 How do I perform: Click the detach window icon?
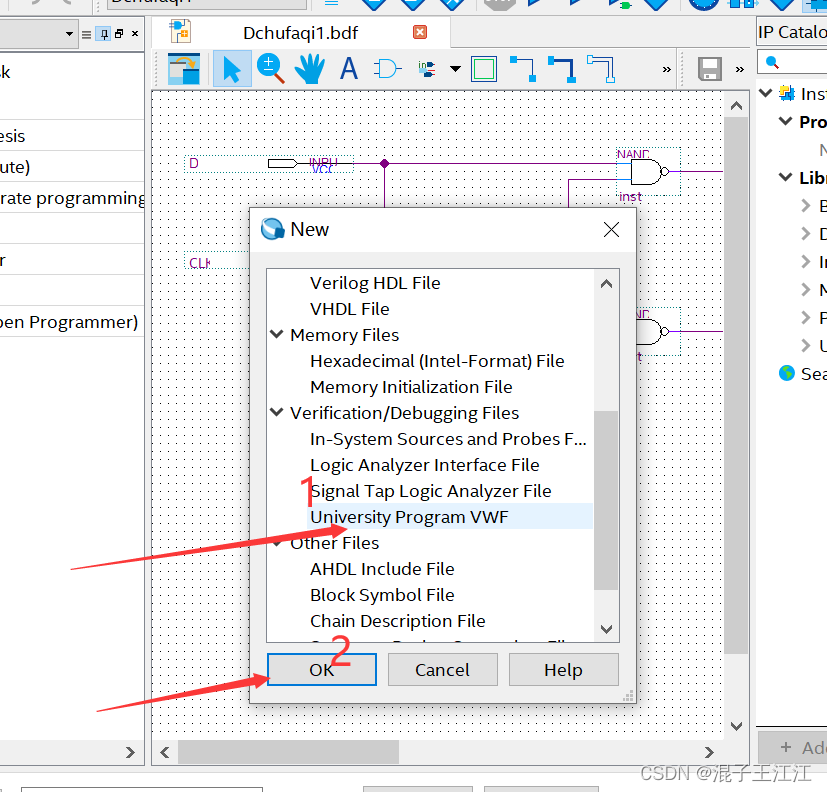[x=184, y=69]
